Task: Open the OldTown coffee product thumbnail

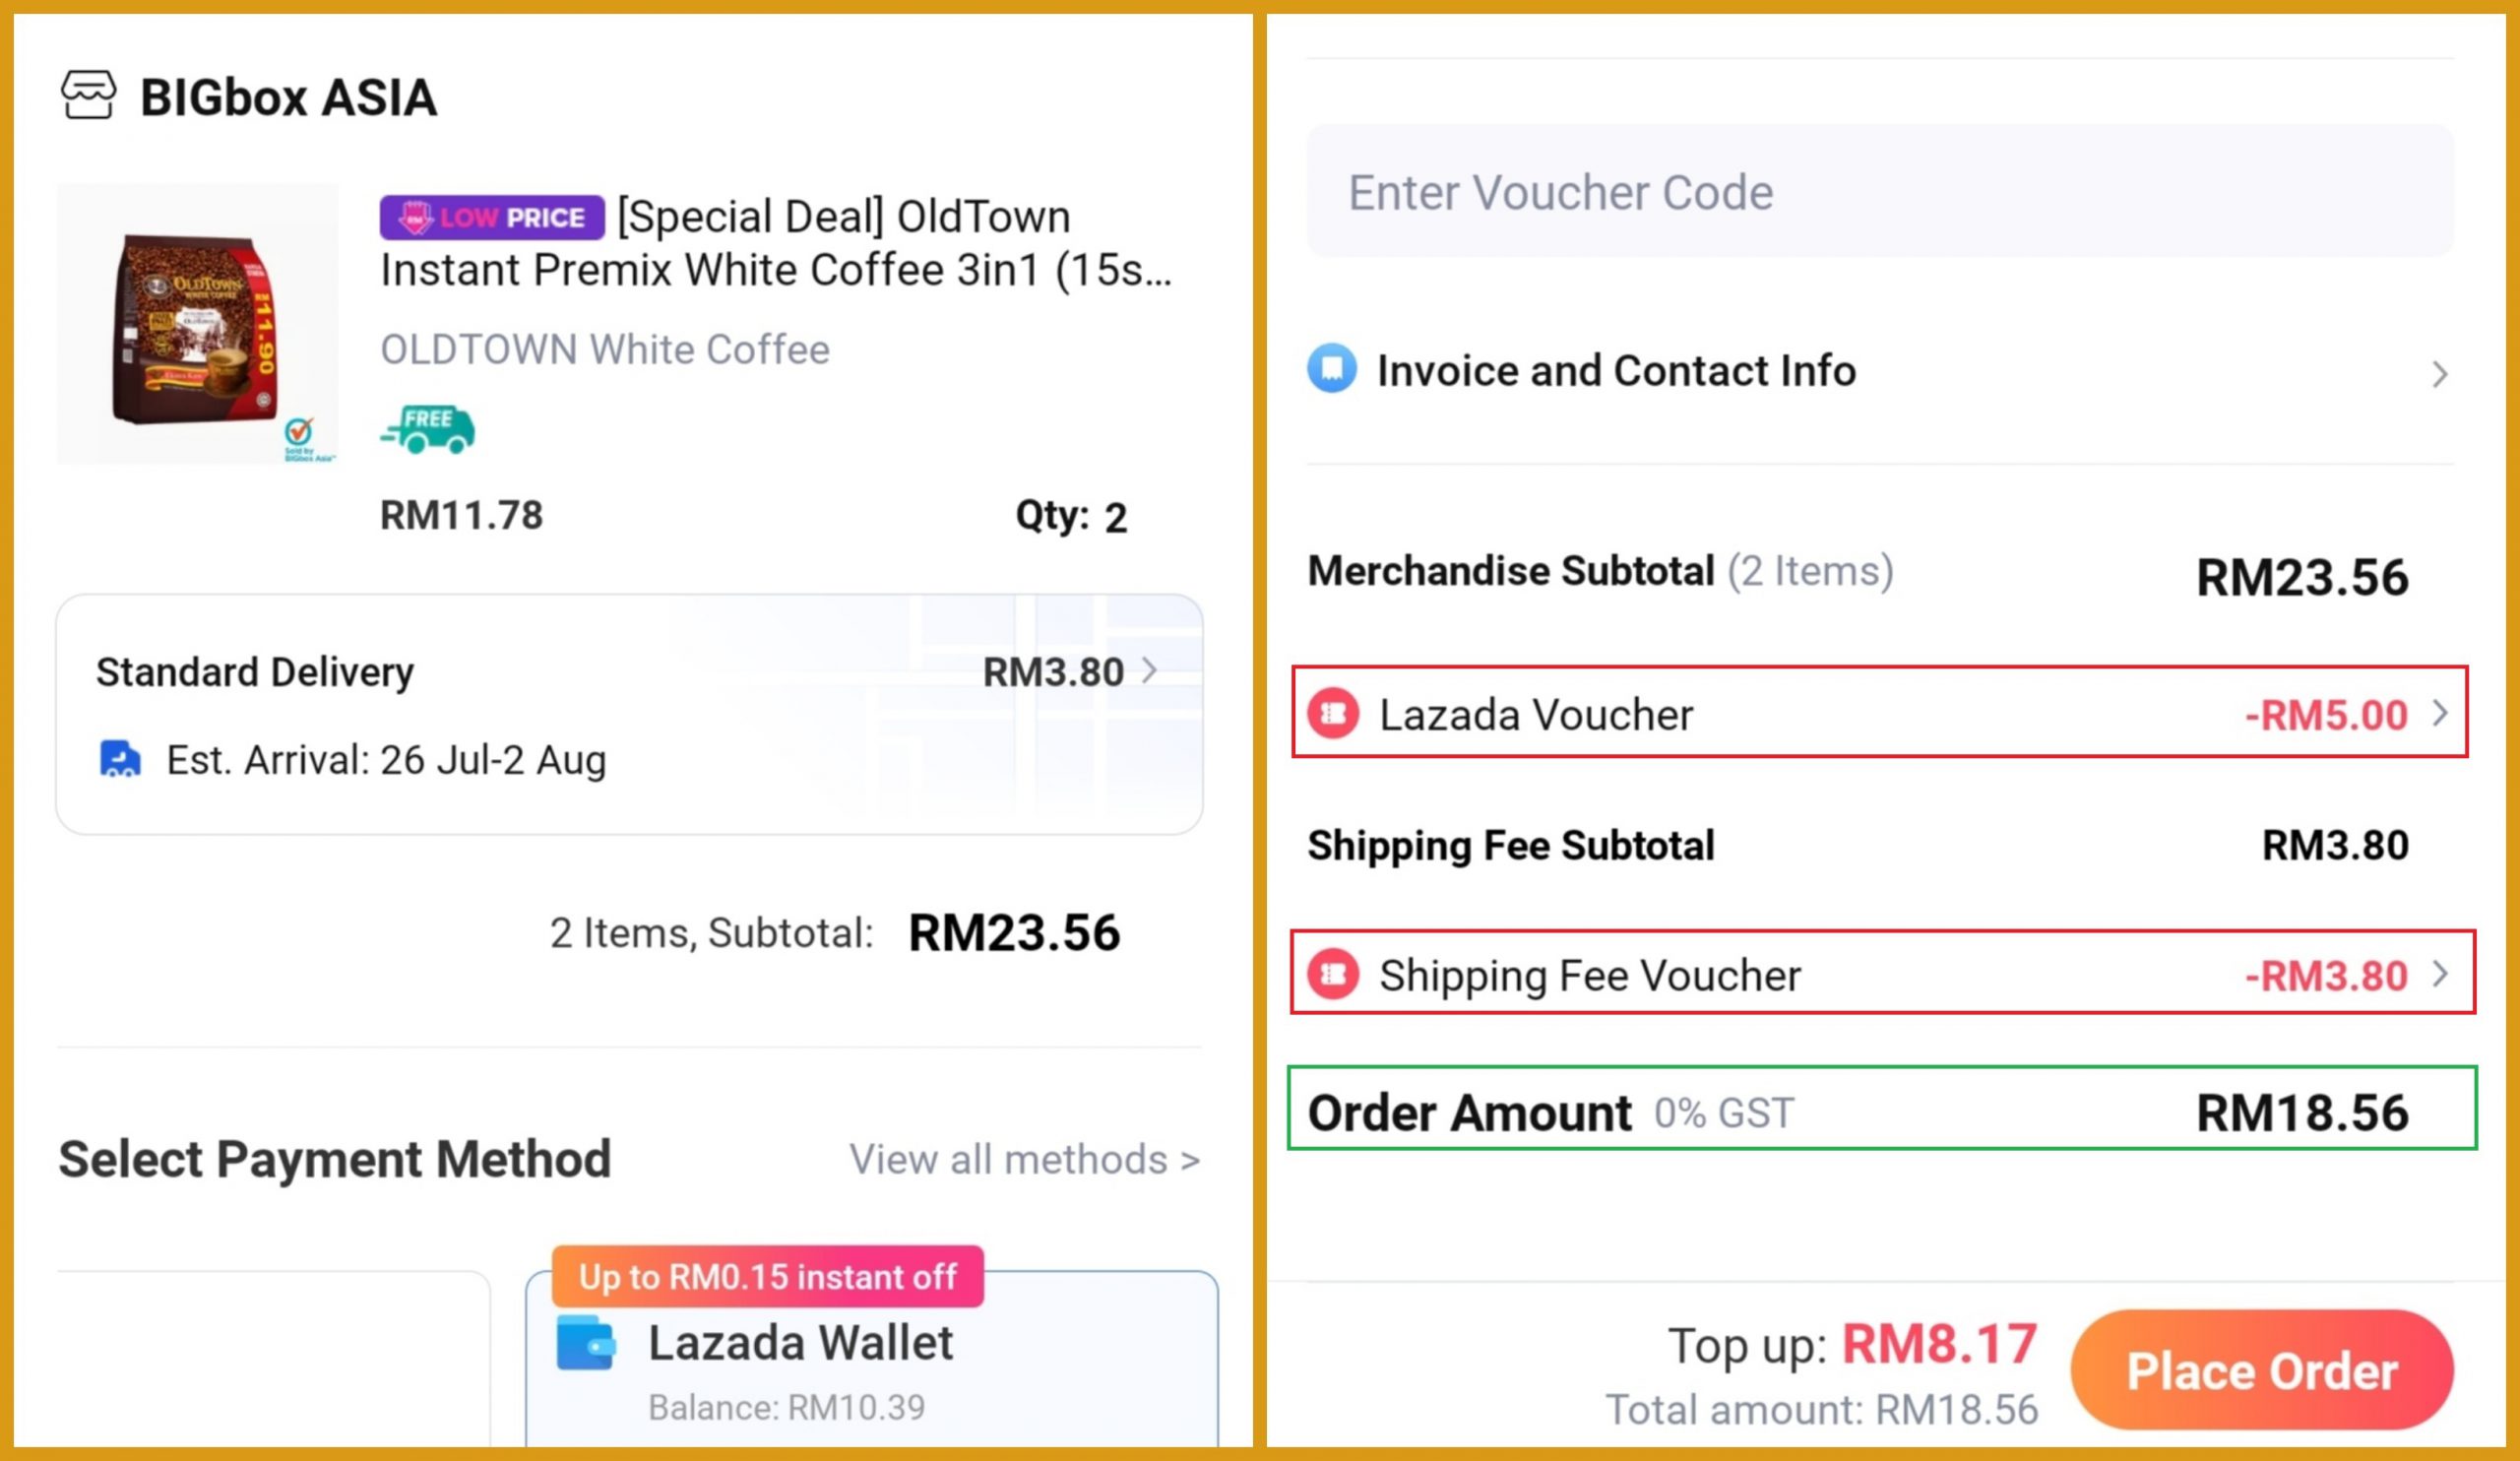Action: pyautogui.click(x=197, y=323)
